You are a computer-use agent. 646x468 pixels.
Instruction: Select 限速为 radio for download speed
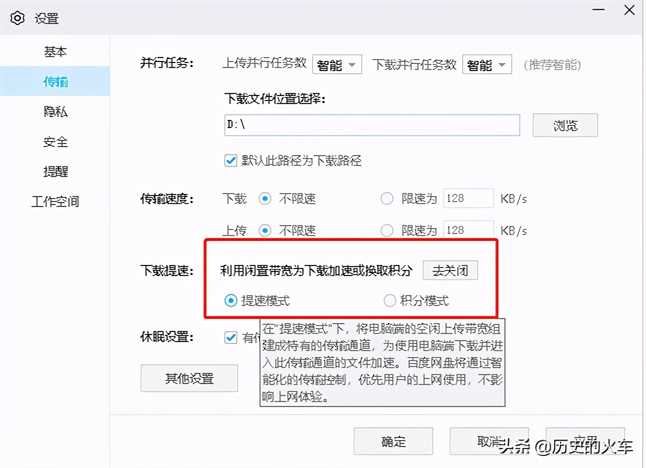point(387,198)
